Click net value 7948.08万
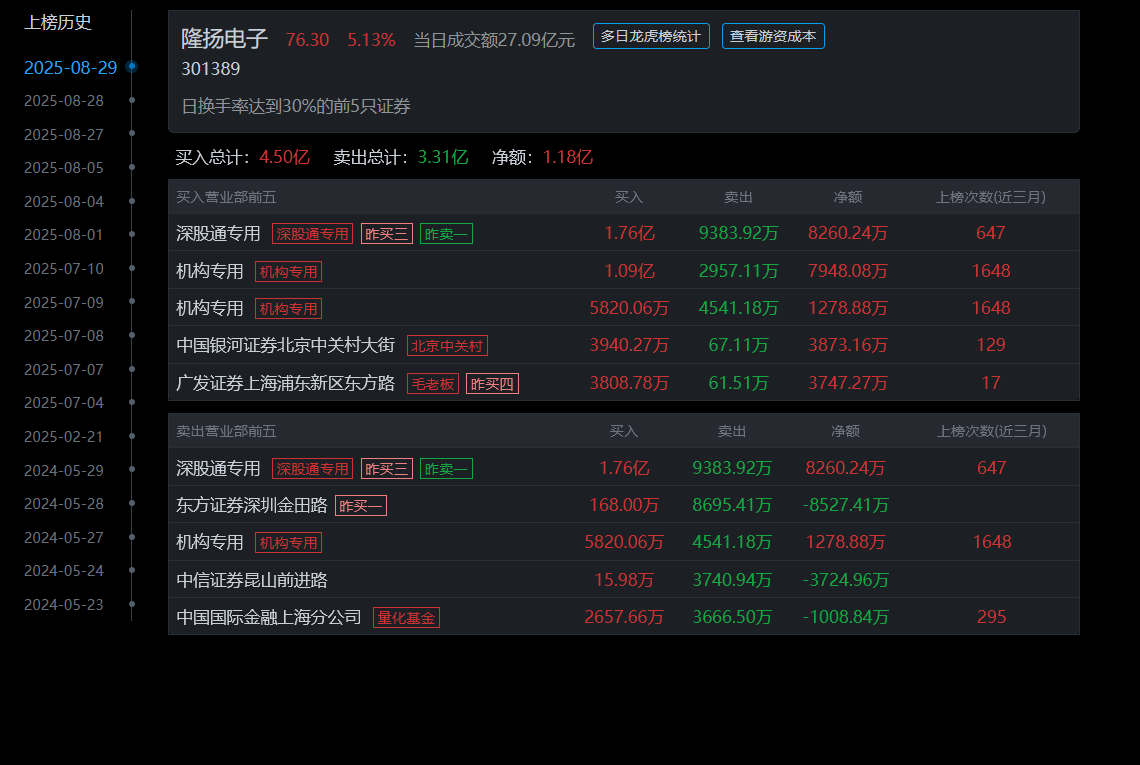The image size is (1140, 765). coord(848,271)
